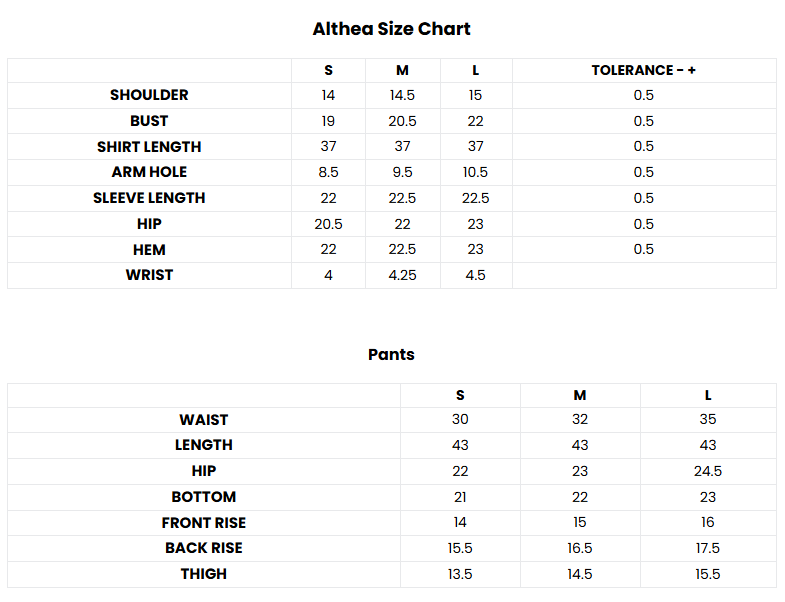785x602 pixels.
Task: Click the BOTTOM row label
Action: coord(204,497)
